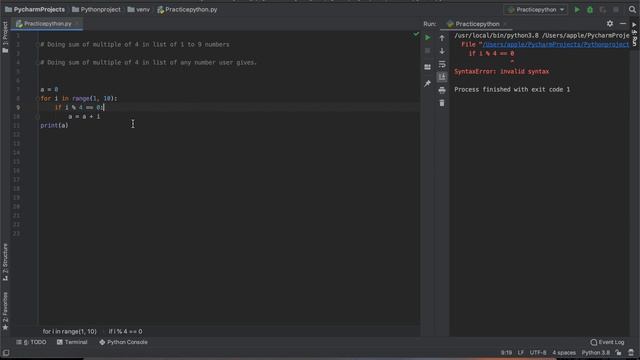
Task: Click 'Process finished with exit code 1' text
Action: click(512, 89)
